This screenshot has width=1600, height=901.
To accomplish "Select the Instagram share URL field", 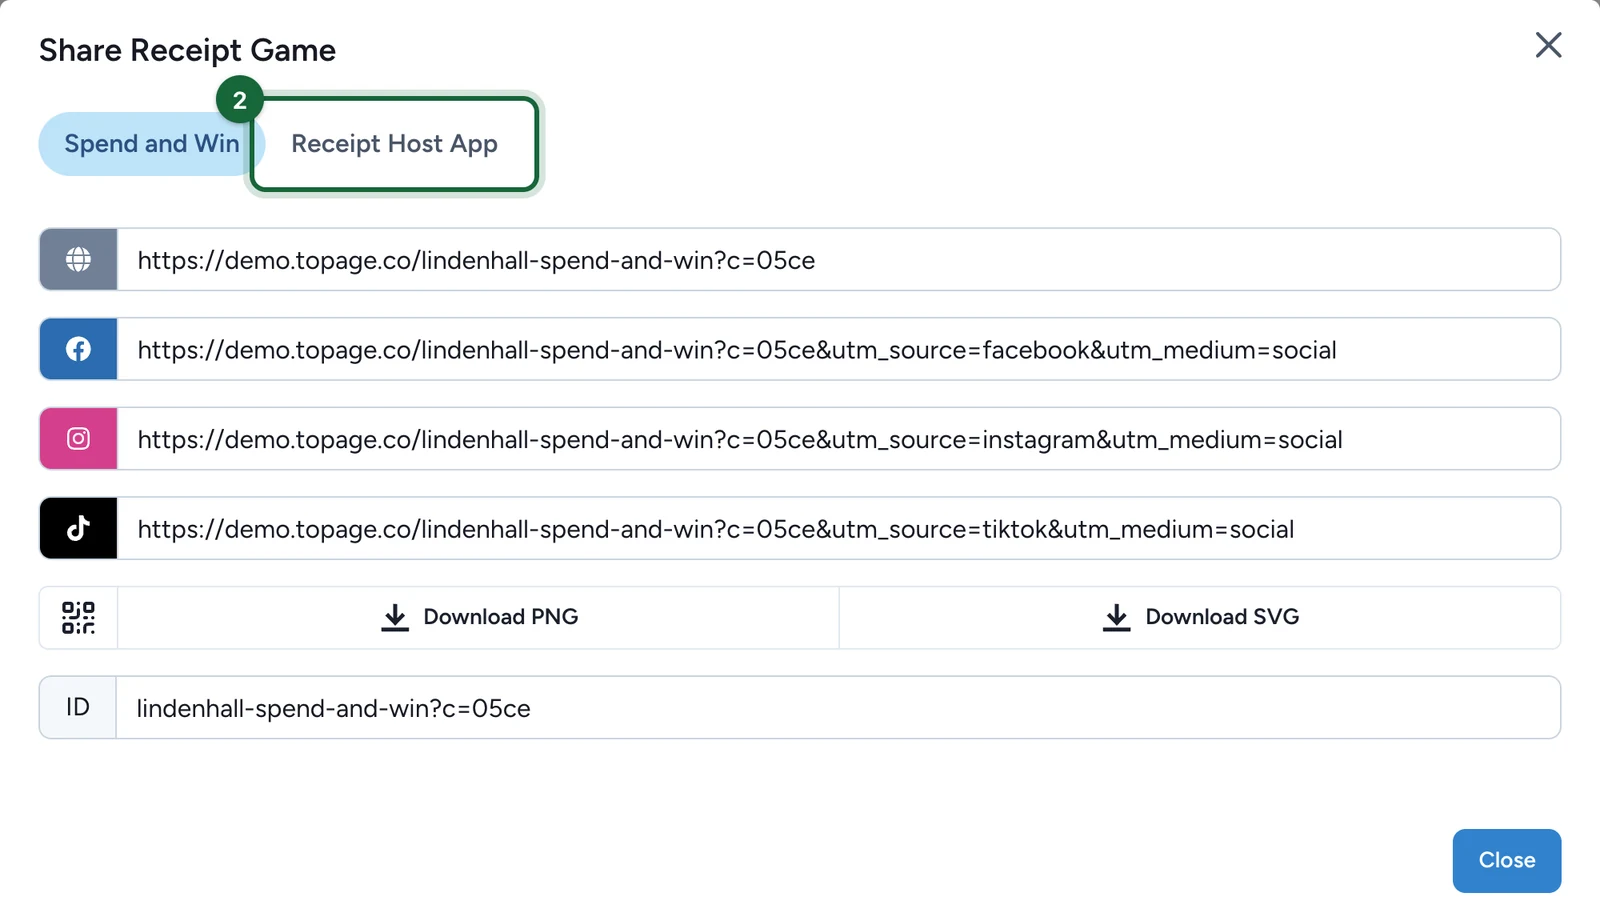I will 838,439.
